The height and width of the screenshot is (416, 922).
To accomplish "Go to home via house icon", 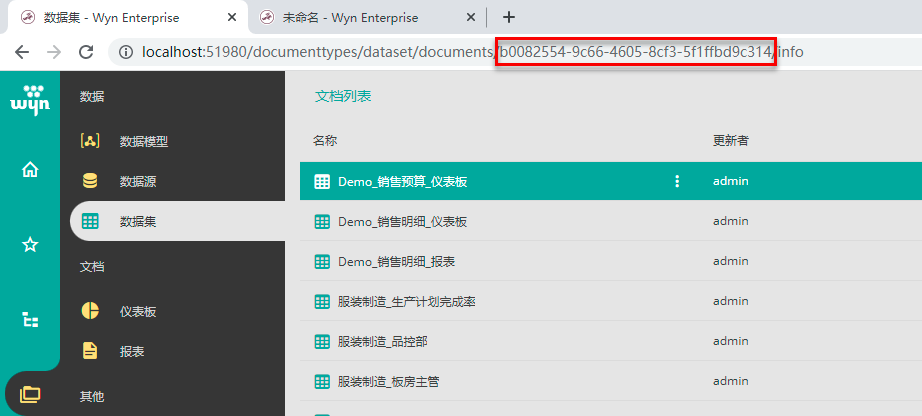I will [30, 170].
